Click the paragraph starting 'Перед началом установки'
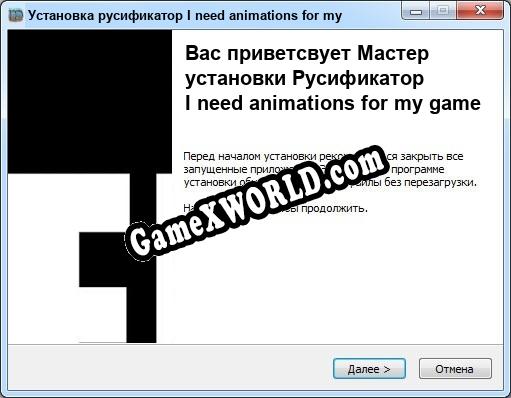The image size is (511, 398). pos(330,169)
